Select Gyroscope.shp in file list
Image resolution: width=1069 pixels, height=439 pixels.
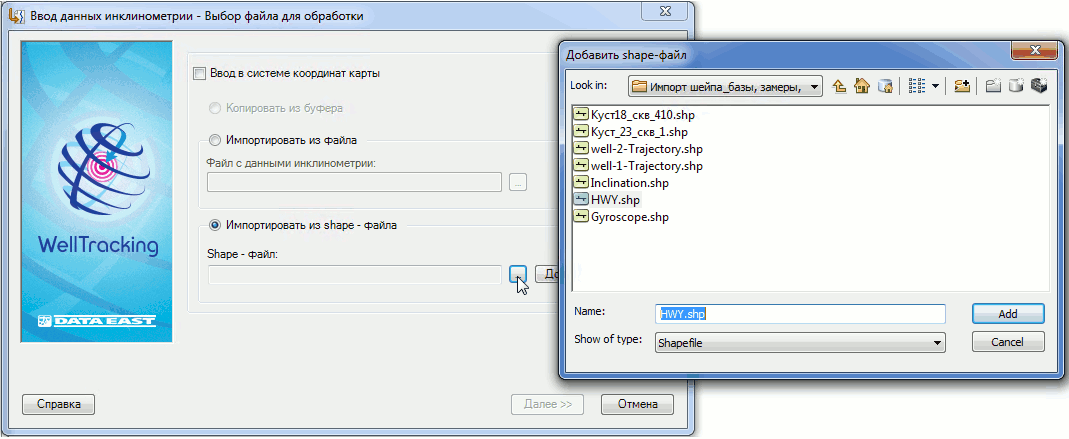tap(629, 217)
